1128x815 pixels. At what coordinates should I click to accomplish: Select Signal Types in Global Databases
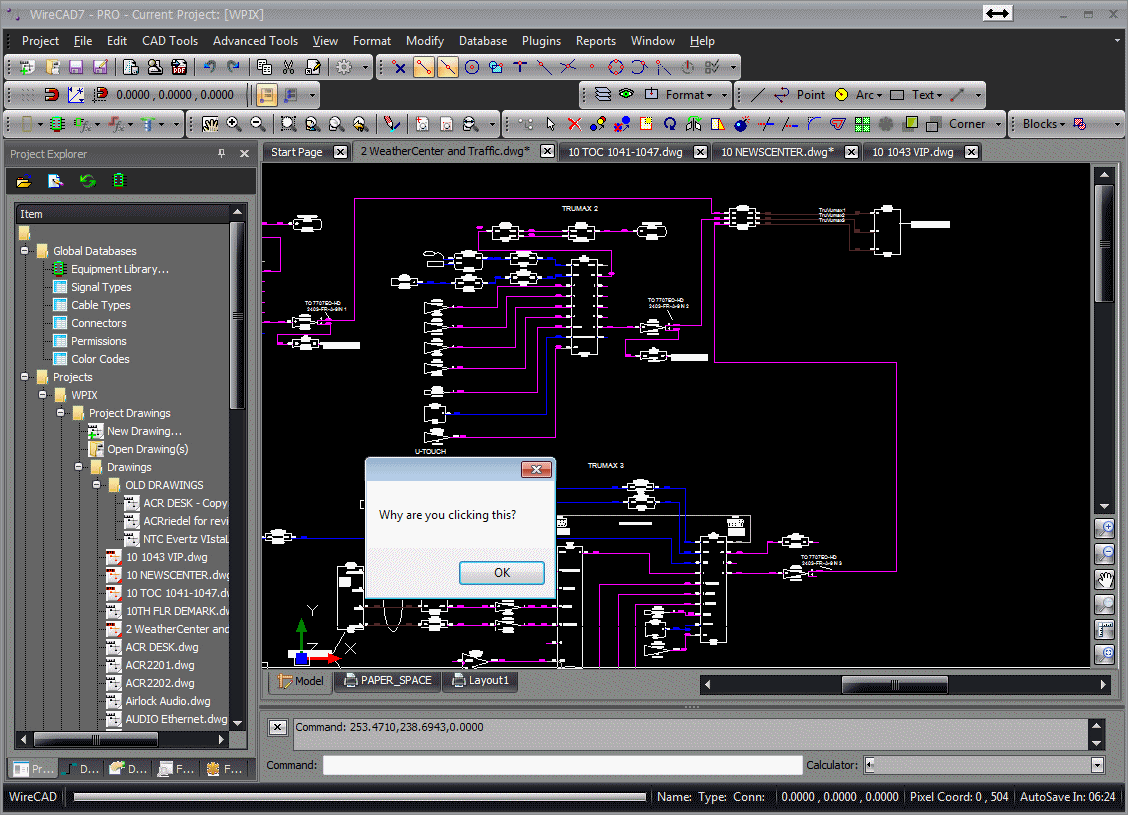pos(101,287)
